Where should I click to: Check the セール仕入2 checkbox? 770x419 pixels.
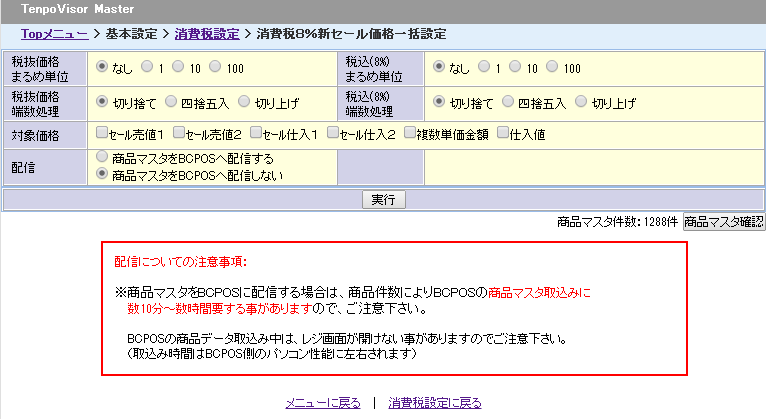click(x=333, y=132)
